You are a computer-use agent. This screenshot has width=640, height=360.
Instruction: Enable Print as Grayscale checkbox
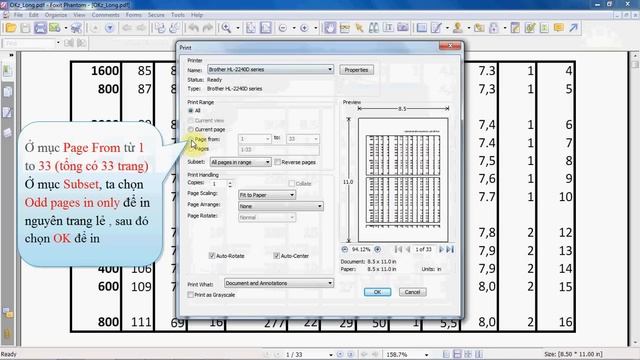click(x=190, y=295)
